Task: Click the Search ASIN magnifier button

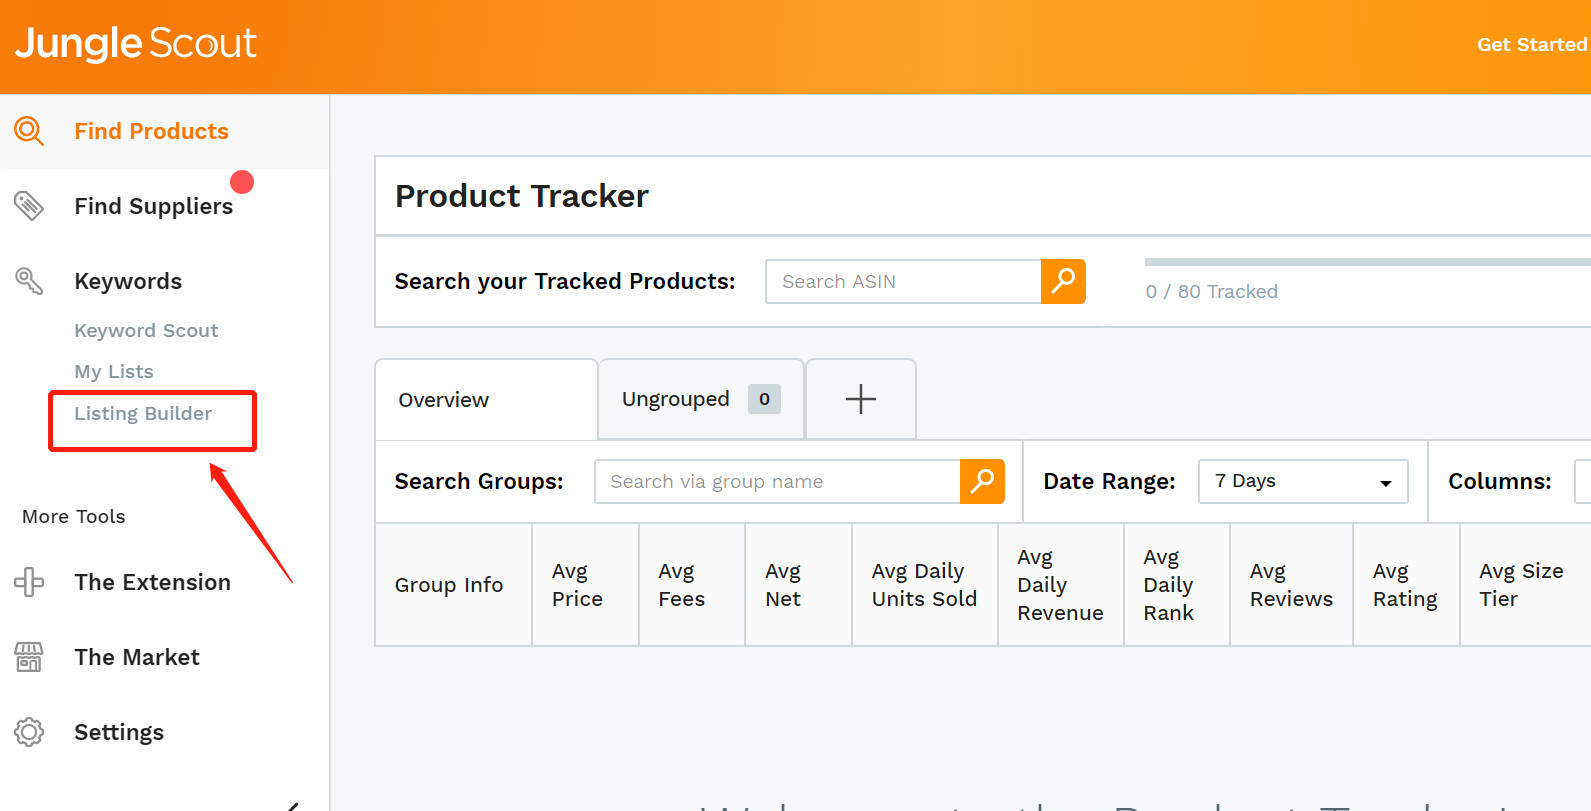Action: [1063, 281]
